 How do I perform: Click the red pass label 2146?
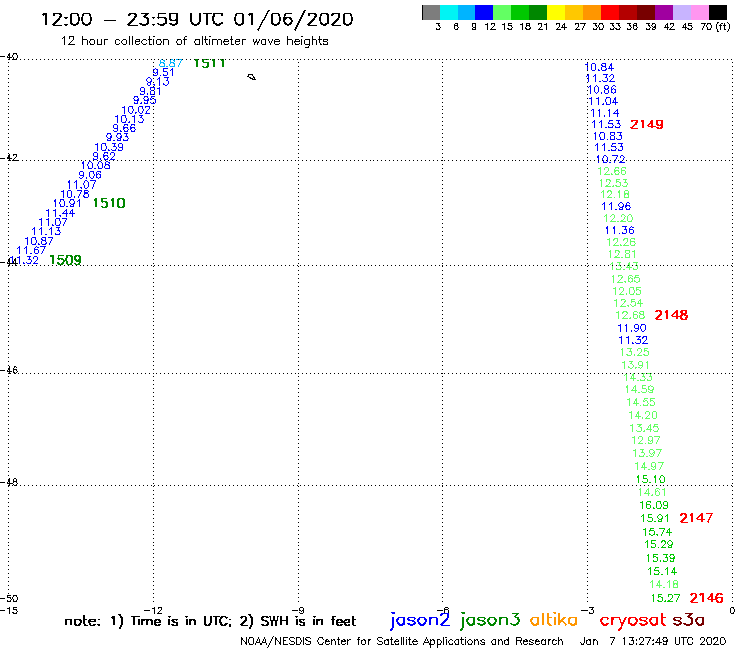pyautogui.click(x=706, y=598)
